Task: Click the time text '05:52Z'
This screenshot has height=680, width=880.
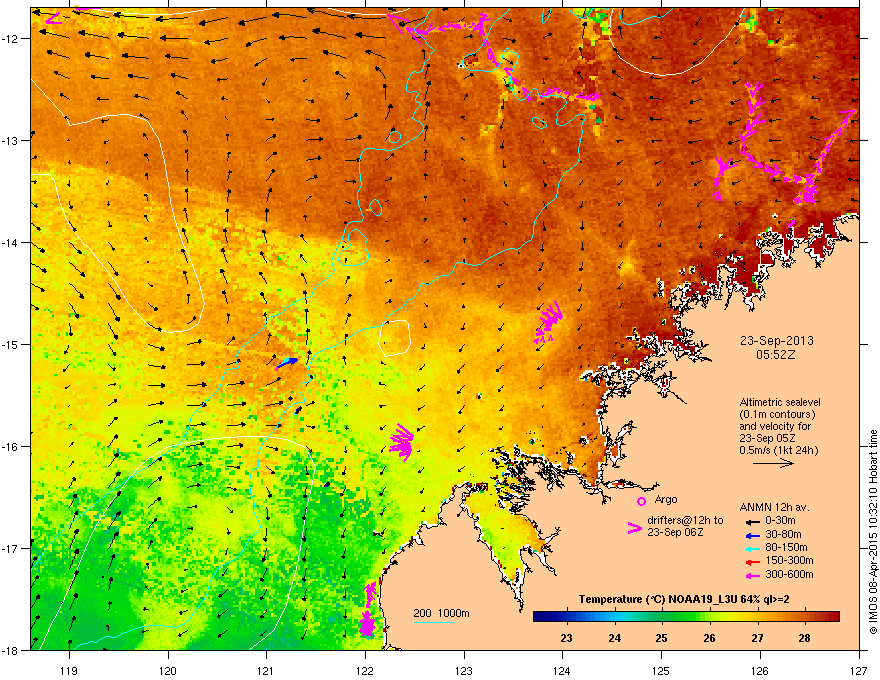Action: 776,355
